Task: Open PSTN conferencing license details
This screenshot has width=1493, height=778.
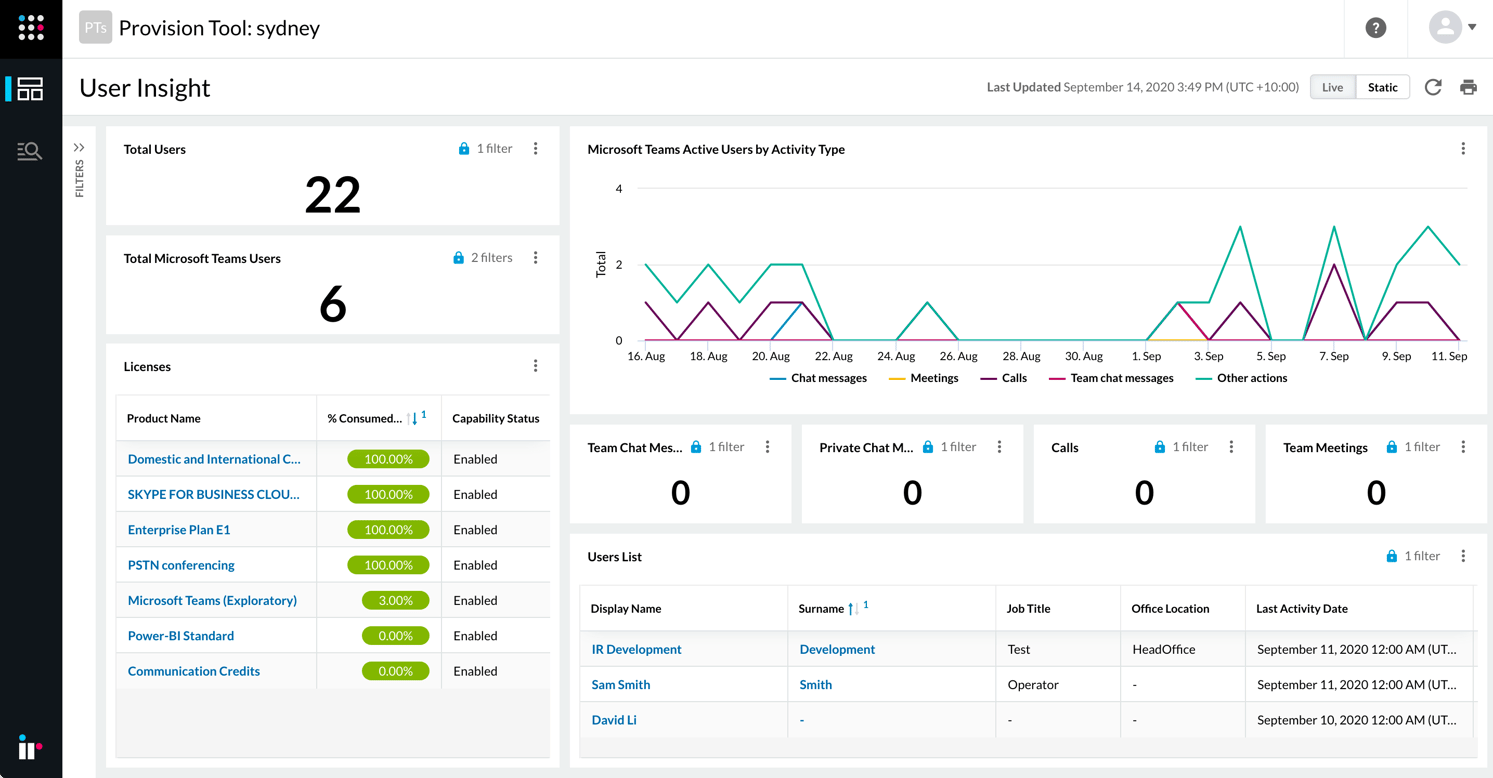Action: 180,565
